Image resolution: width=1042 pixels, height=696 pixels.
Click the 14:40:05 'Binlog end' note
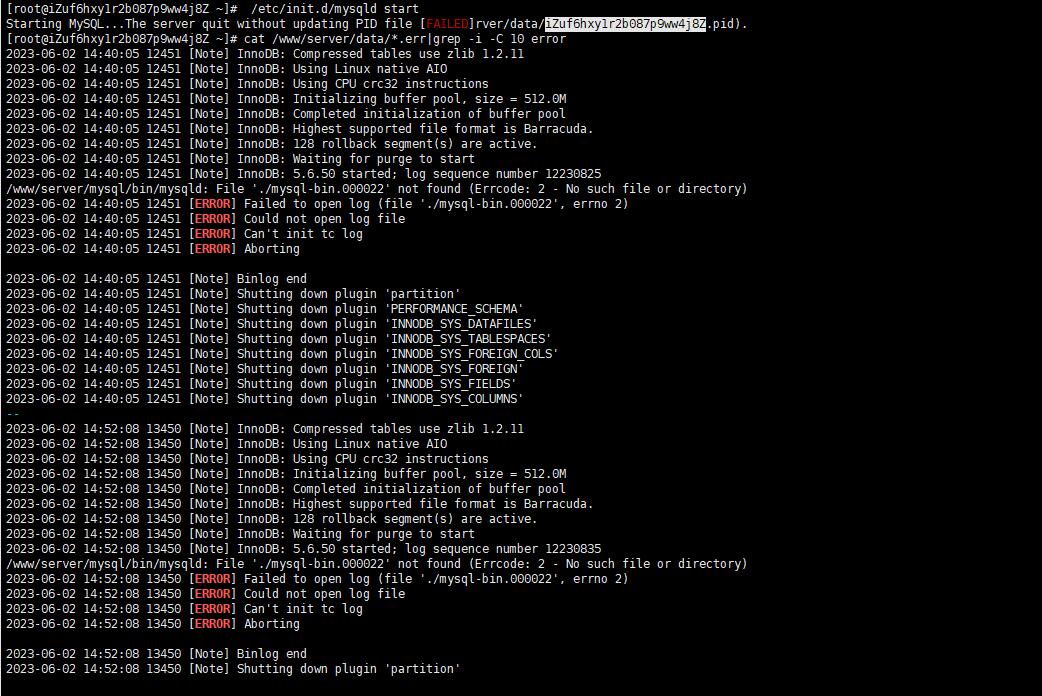[156, 279]
